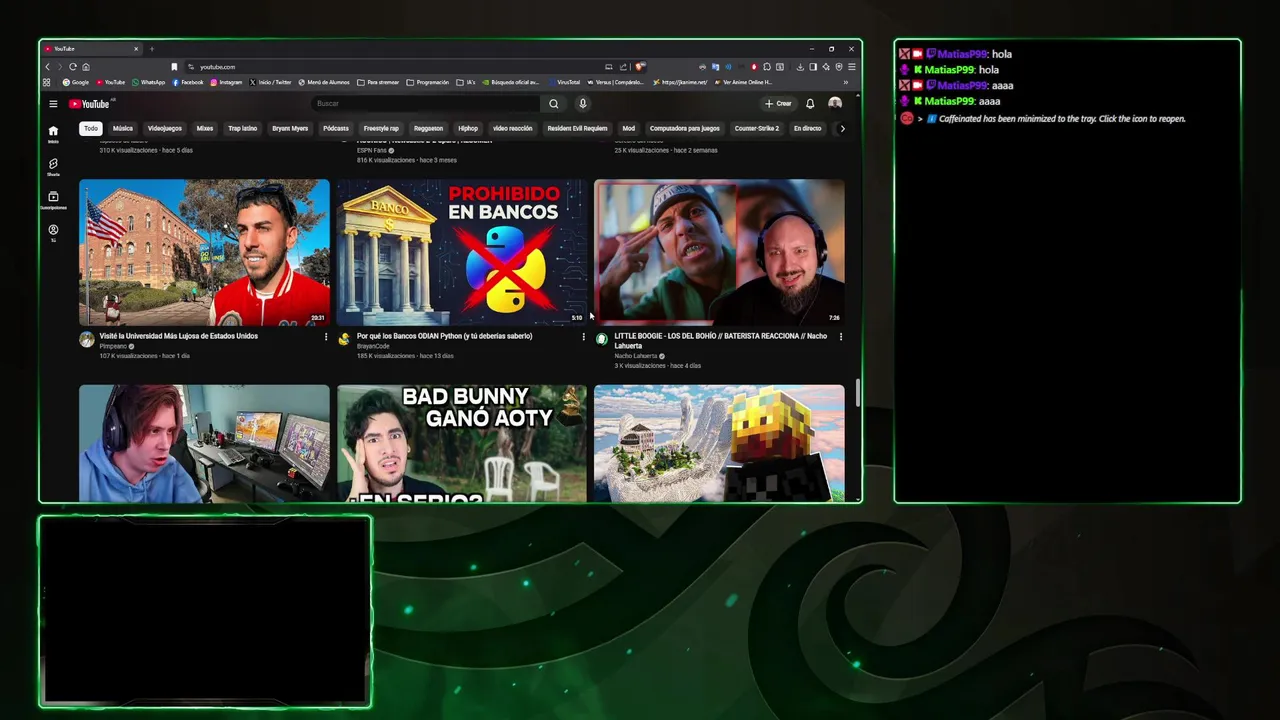Open the LITTLE BOOGIE - LOS DEL BOHÍO video title
This screenshot has height=720, width=1280.
click(x=720, y=341)
